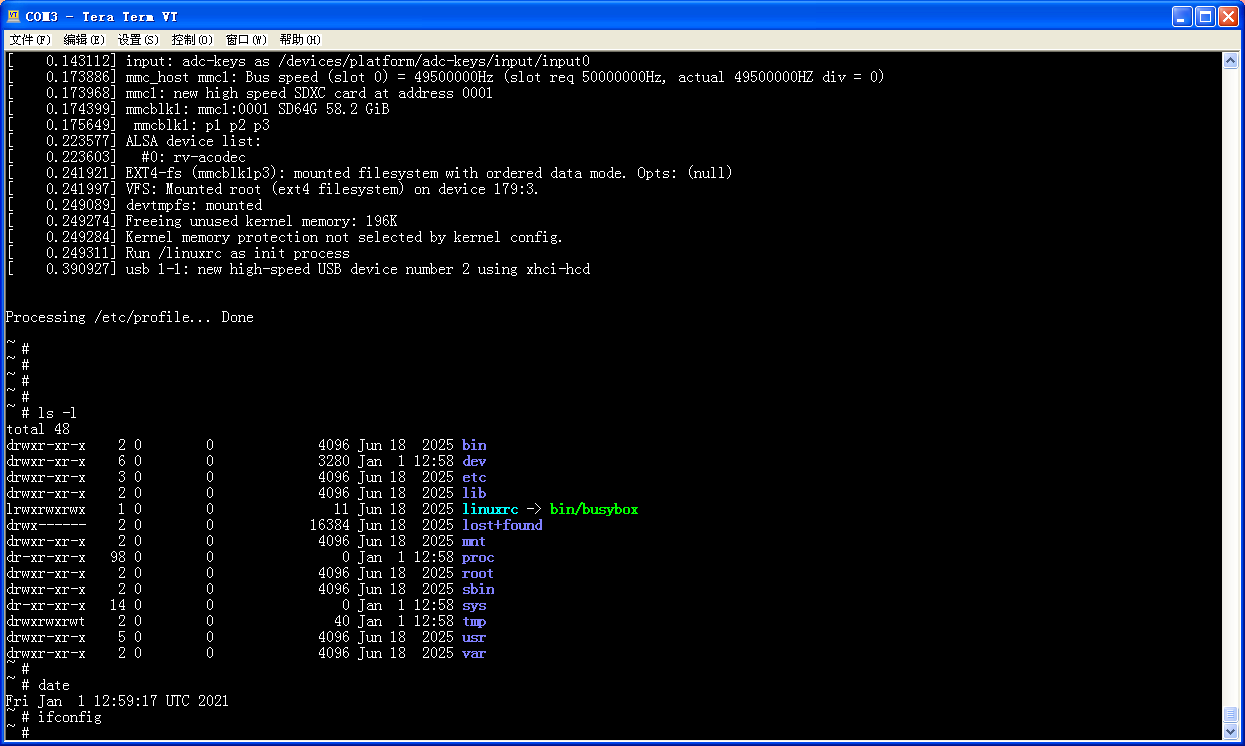The width and height of the screenshot is (1245, 746).
Task: Click the 'date' command text
Action: point(54,685)
